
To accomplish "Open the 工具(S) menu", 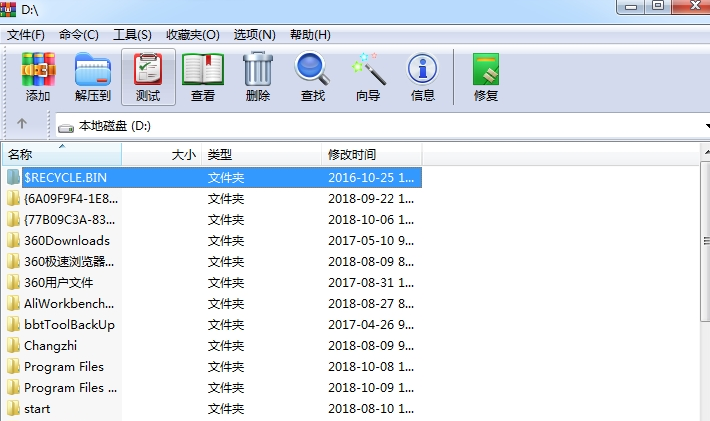I will point(132,35).
